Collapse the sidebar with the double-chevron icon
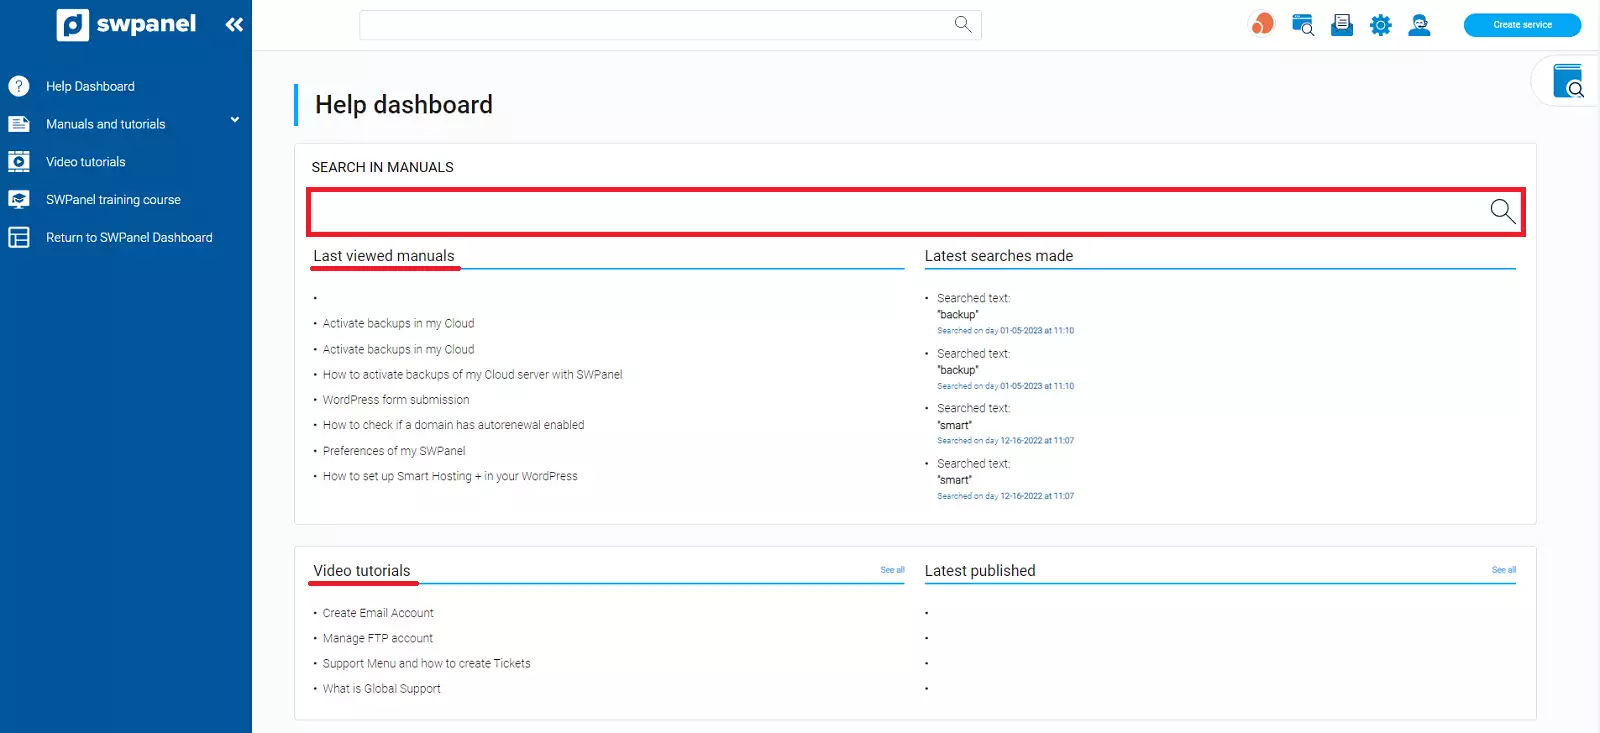This screenshot has height=733, width=1600. [x=234, y=25]
